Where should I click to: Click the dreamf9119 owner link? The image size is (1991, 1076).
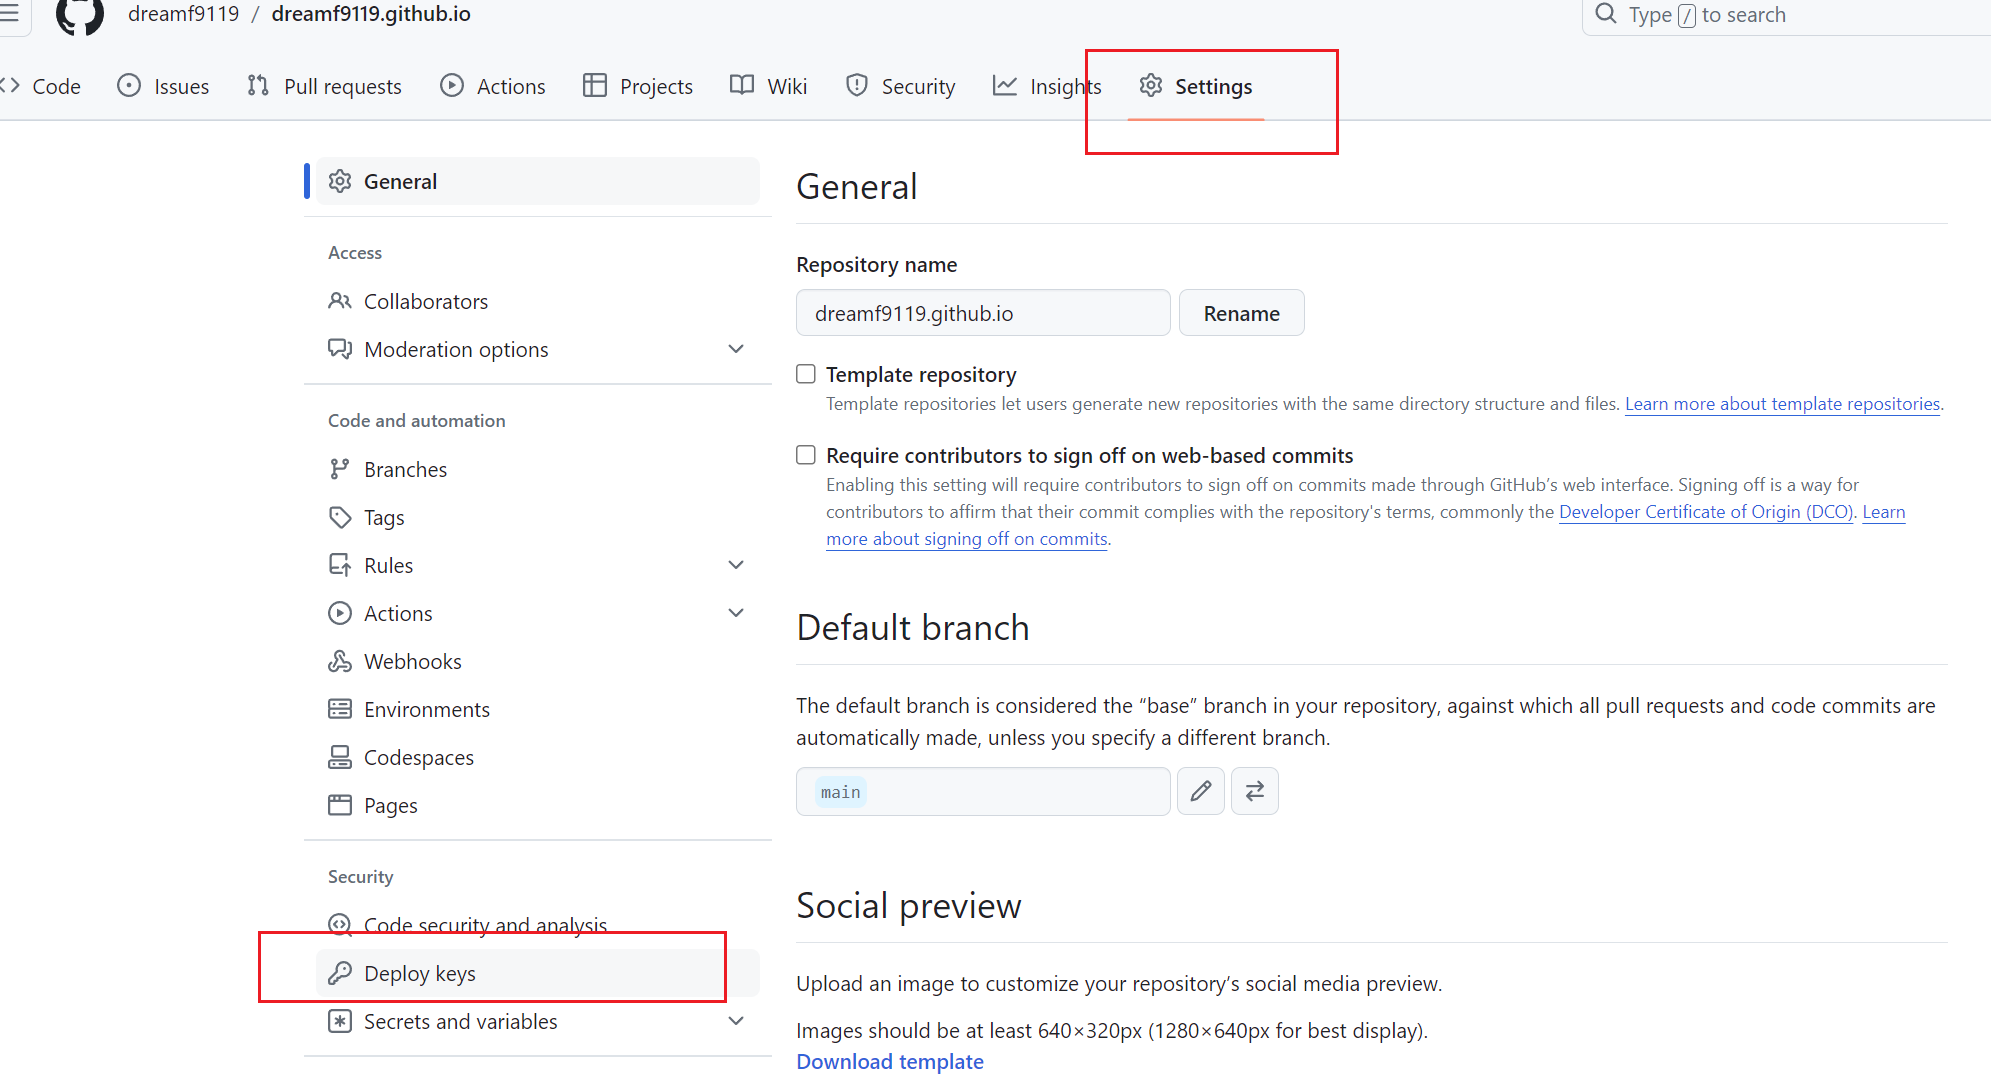pos(184,14)
